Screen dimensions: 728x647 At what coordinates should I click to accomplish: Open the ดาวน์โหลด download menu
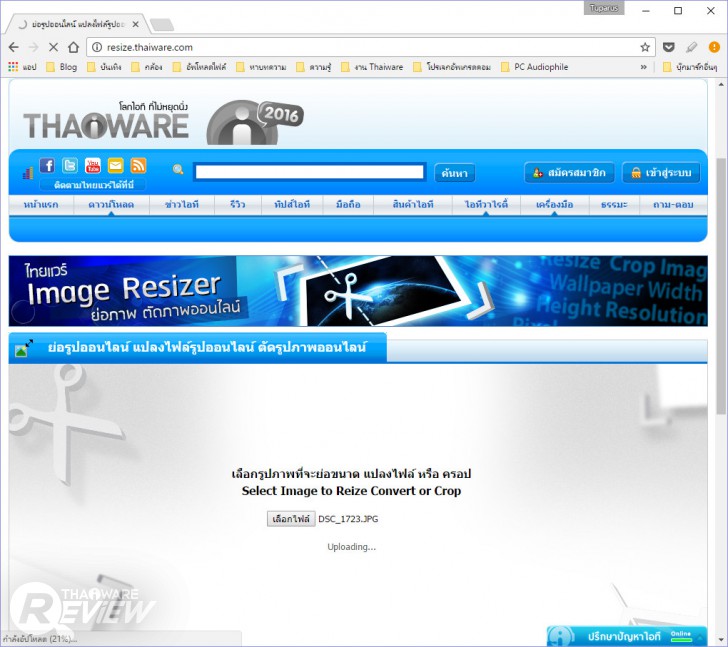pos(111,205)
